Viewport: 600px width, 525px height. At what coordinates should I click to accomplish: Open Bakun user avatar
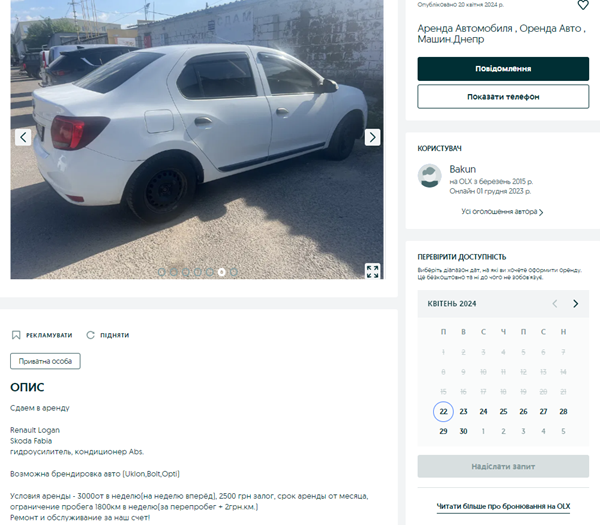[429, 176]
